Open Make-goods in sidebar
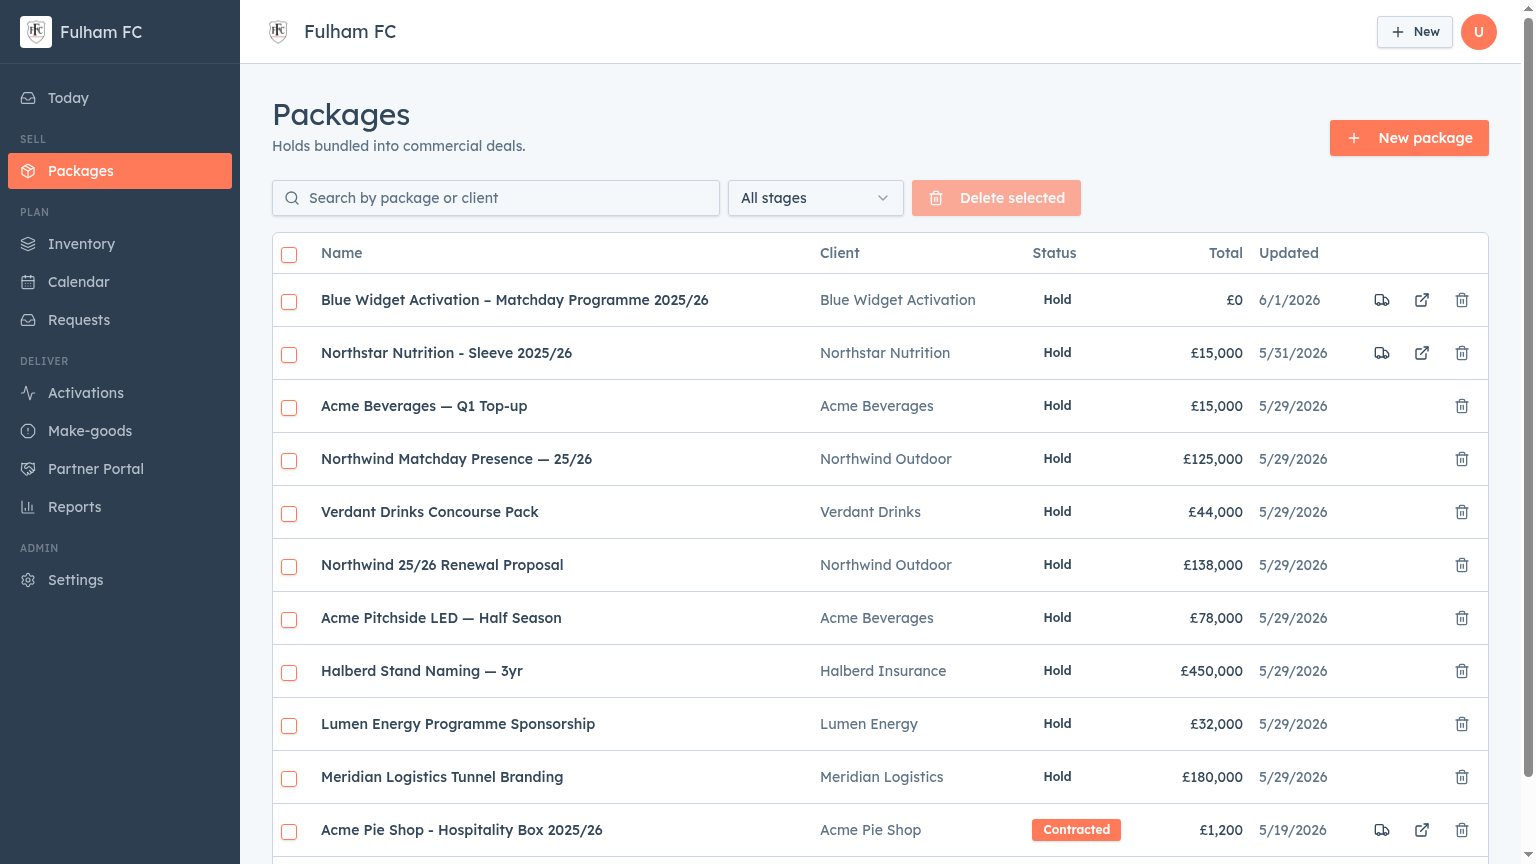This screenshot has height=864, width=1536. [x=120, y=431]
